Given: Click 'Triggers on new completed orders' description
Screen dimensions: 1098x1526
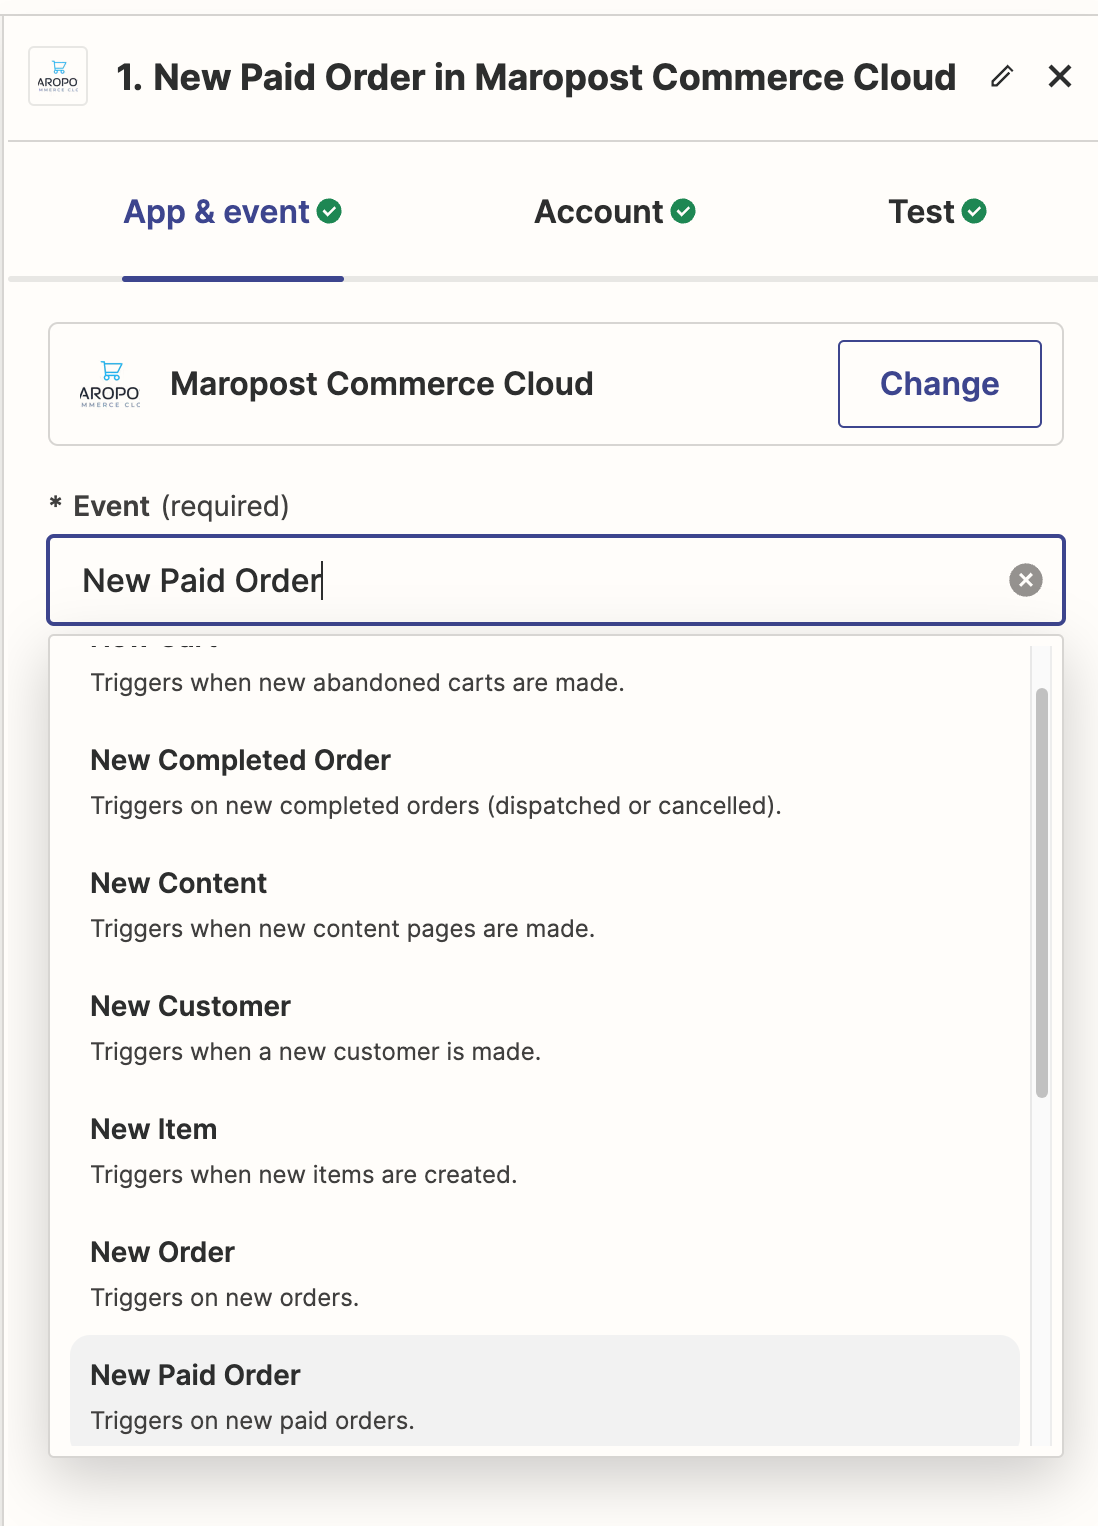Looking at the screenshot, I should click(x=436, y=806).
